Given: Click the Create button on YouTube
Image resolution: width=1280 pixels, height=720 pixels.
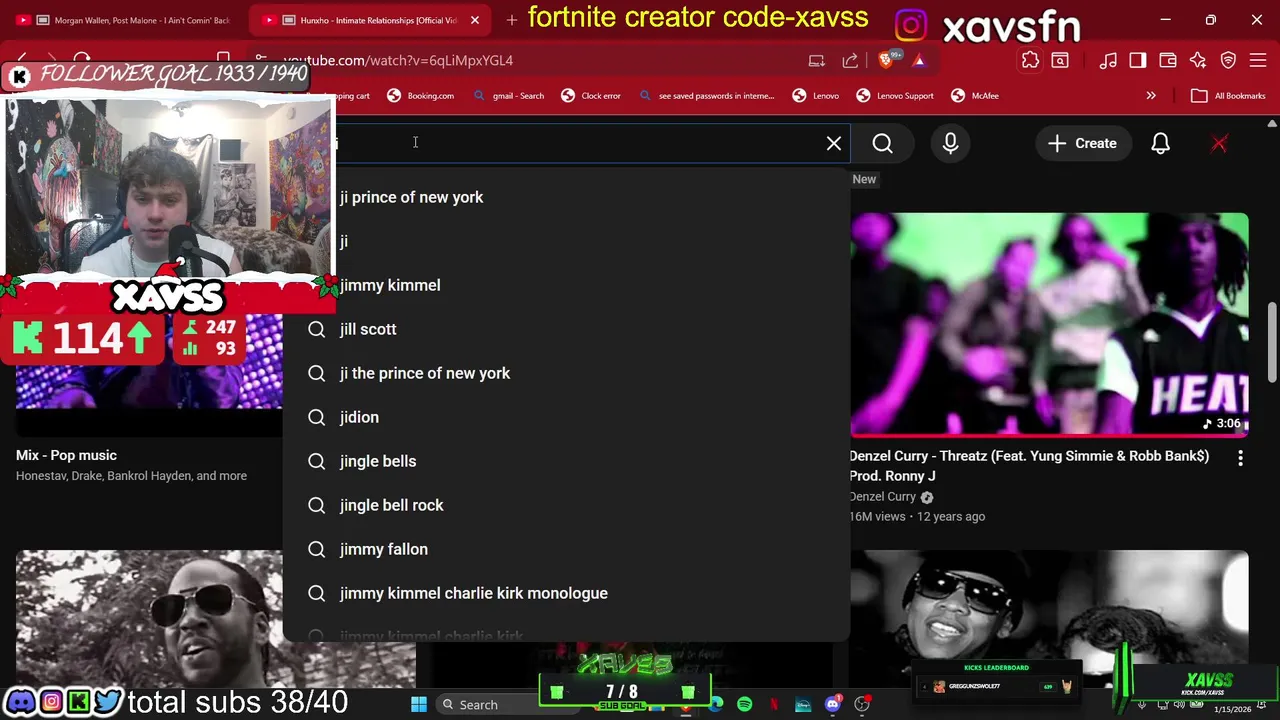Looking at the screenshot, I should 1082,143.
